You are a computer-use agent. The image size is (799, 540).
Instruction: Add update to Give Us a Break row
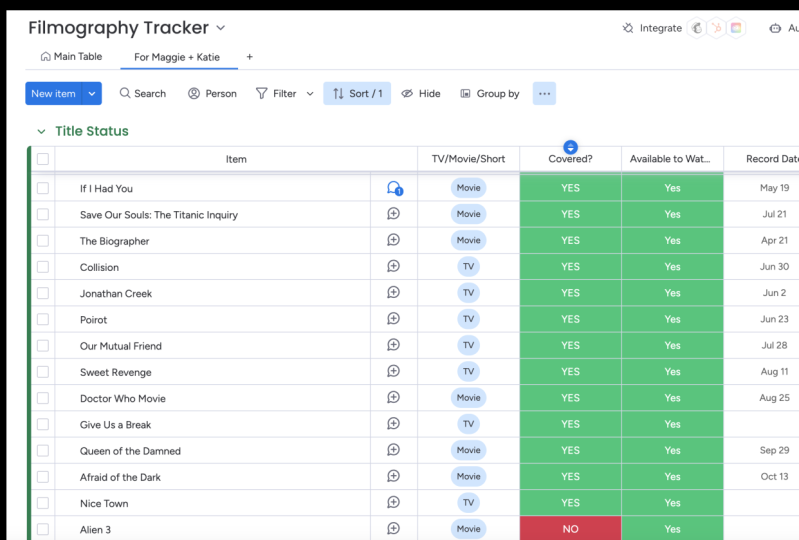coord(393,424)
